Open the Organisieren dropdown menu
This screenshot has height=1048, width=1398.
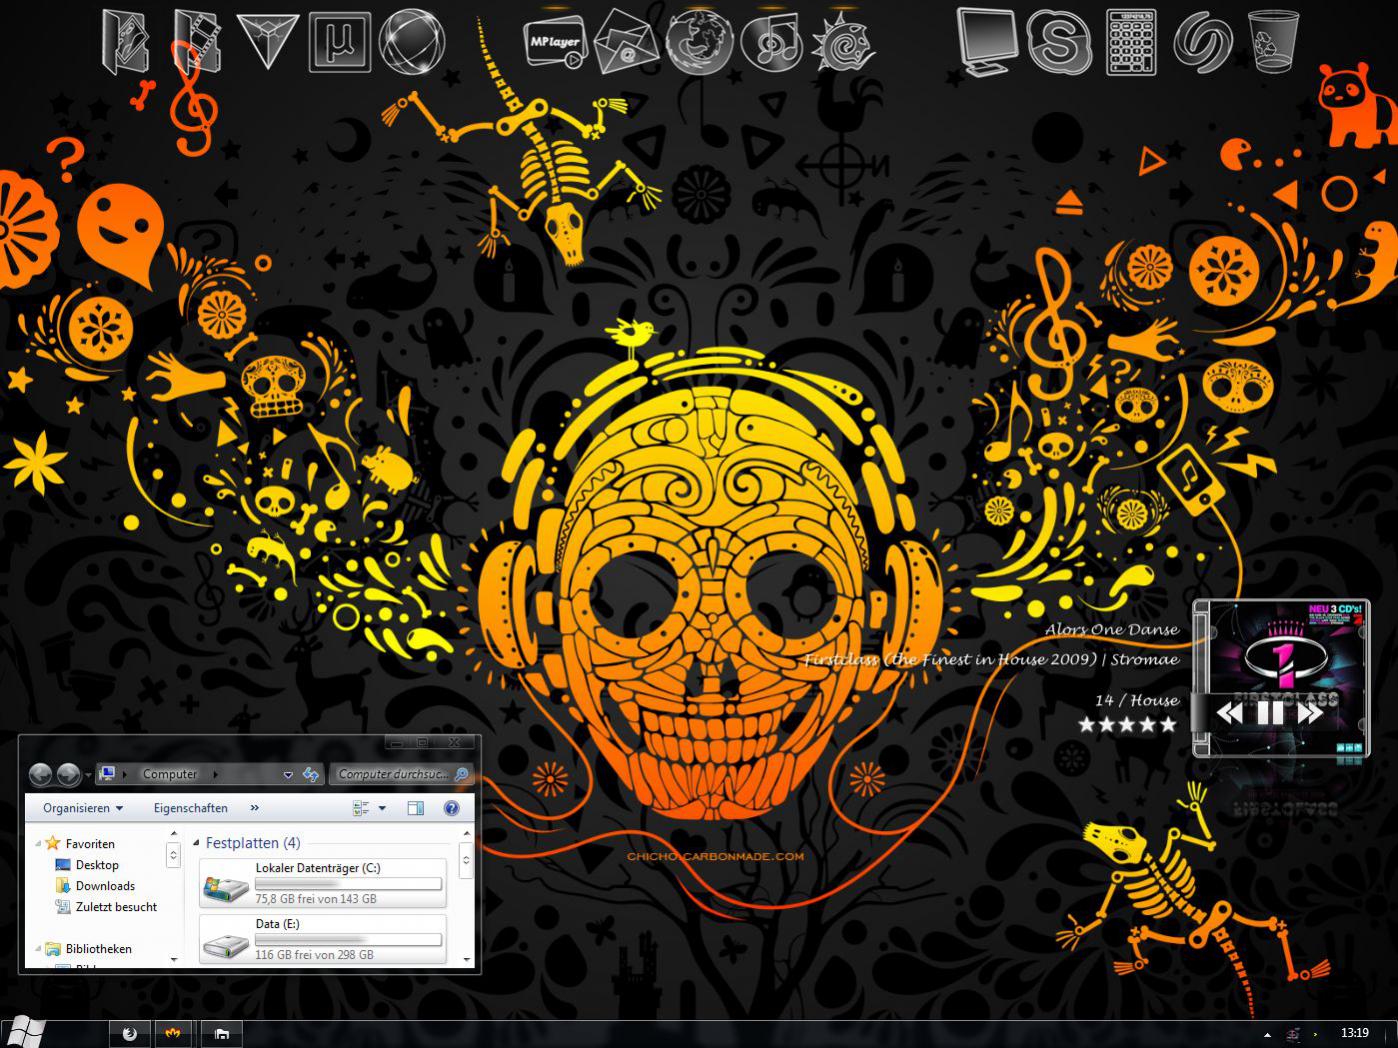pos(83,808)
